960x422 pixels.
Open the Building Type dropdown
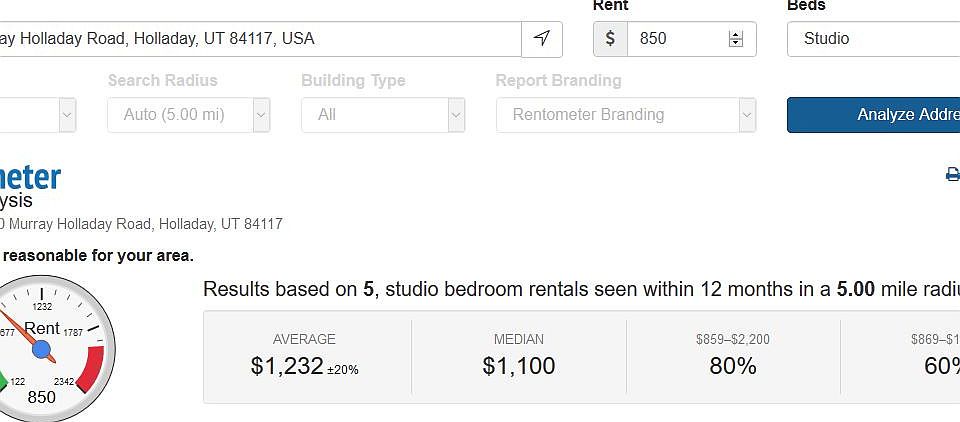pos(382,115)
